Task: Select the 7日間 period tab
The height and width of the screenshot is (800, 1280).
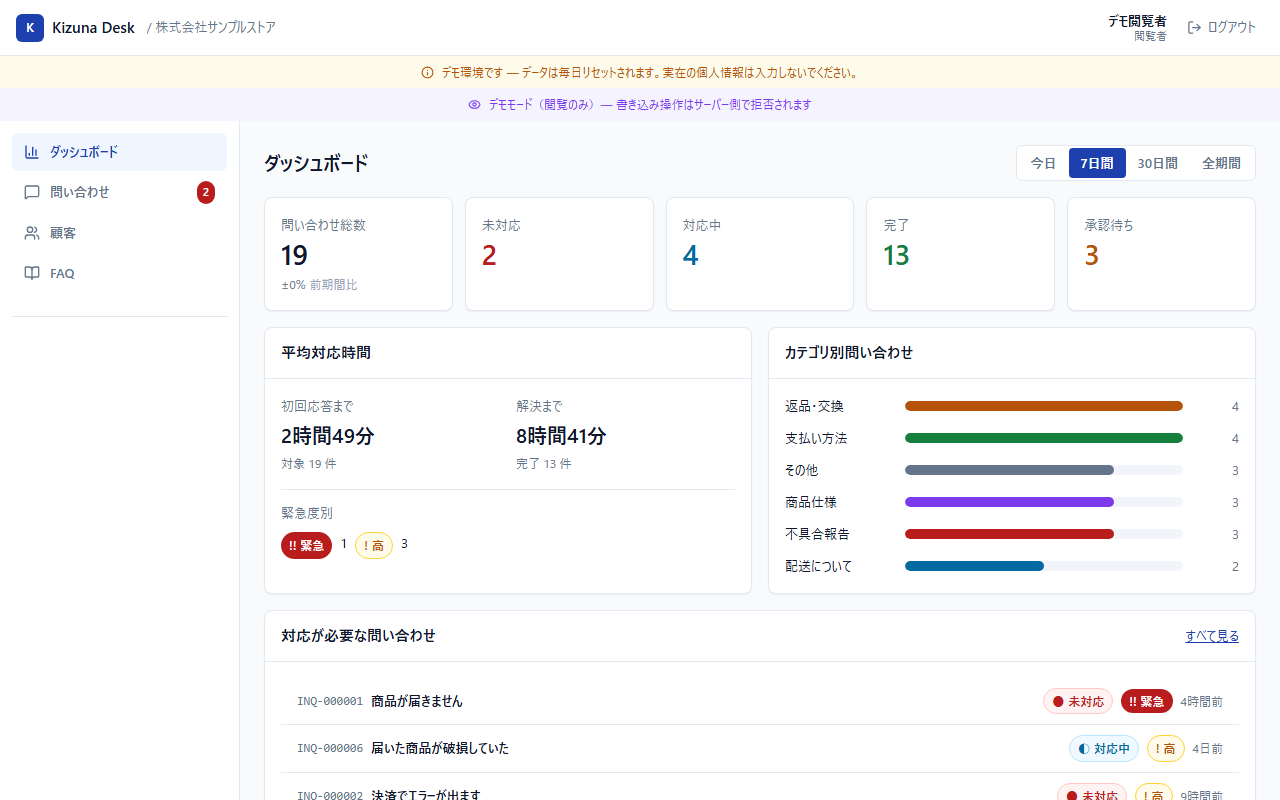Action: coord(1097,163)
